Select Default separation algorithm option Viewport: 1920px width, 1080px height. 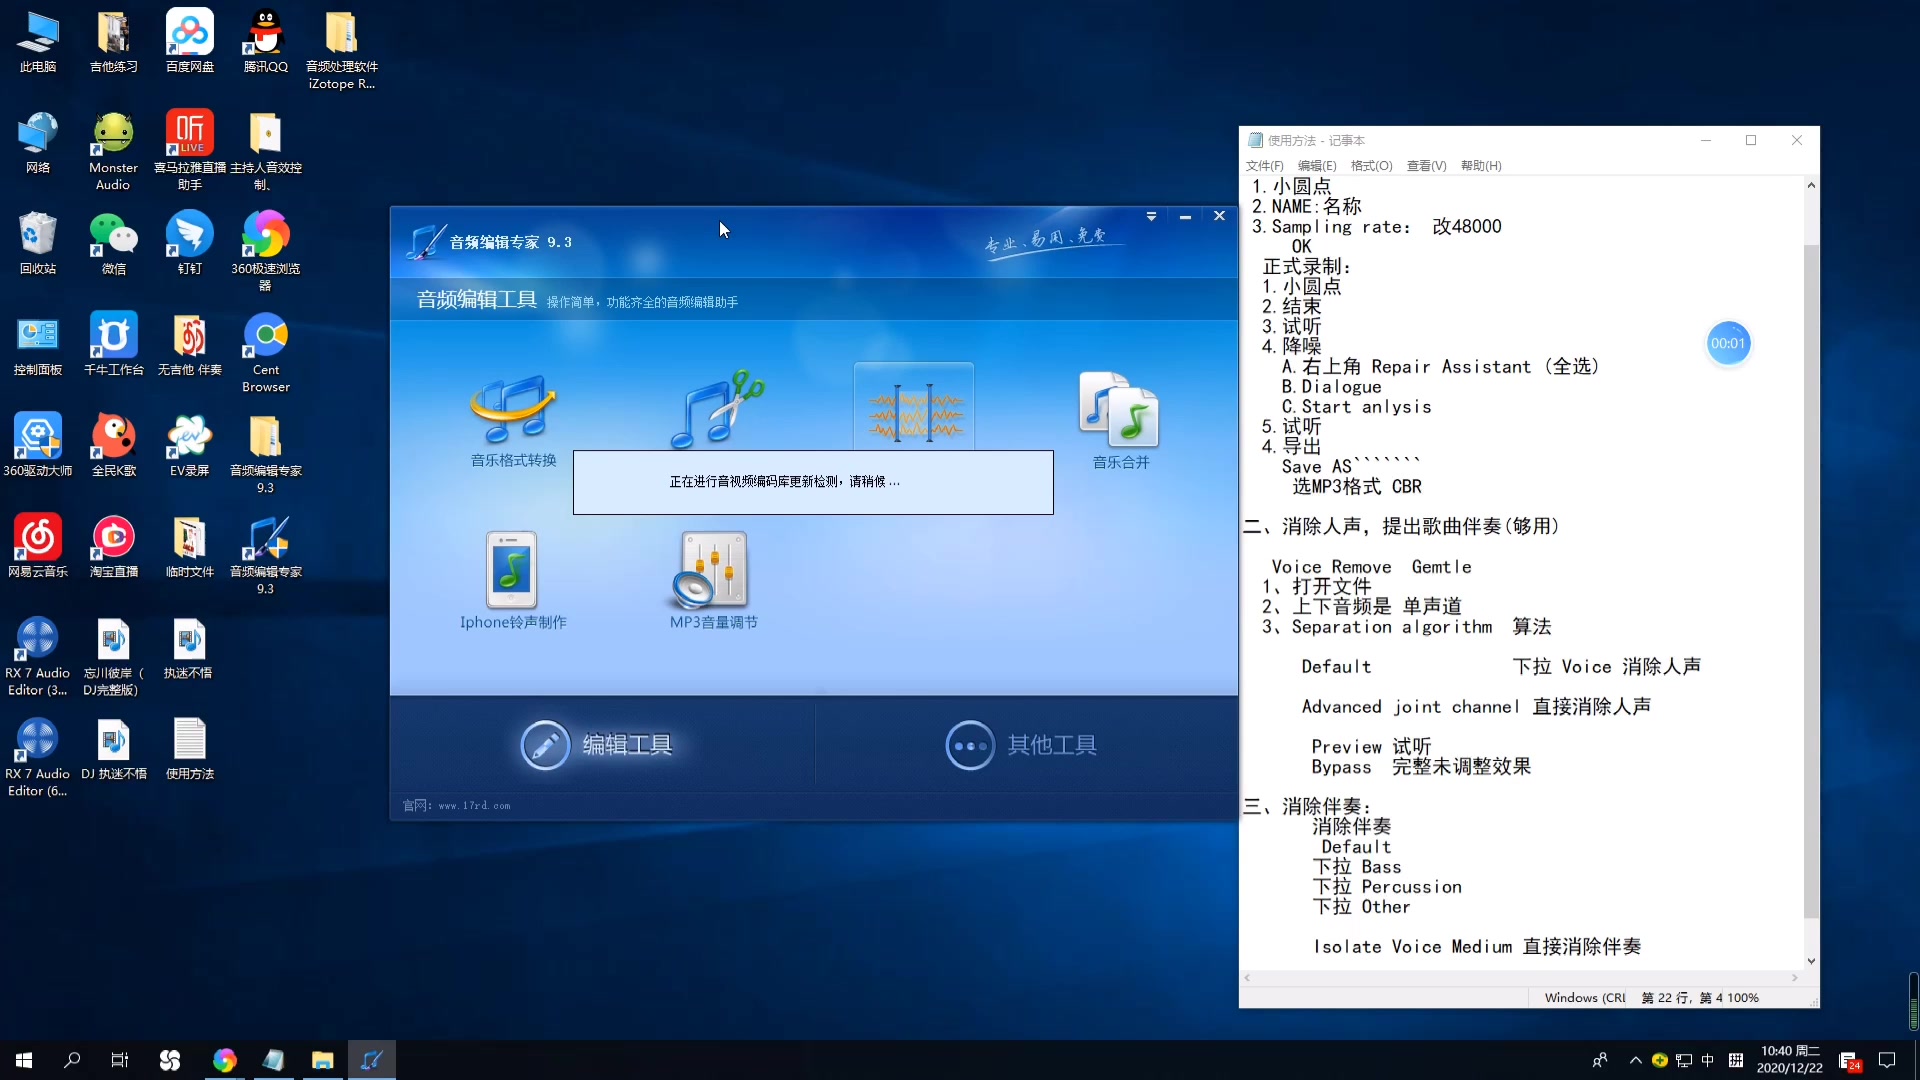pos(1335,666)
